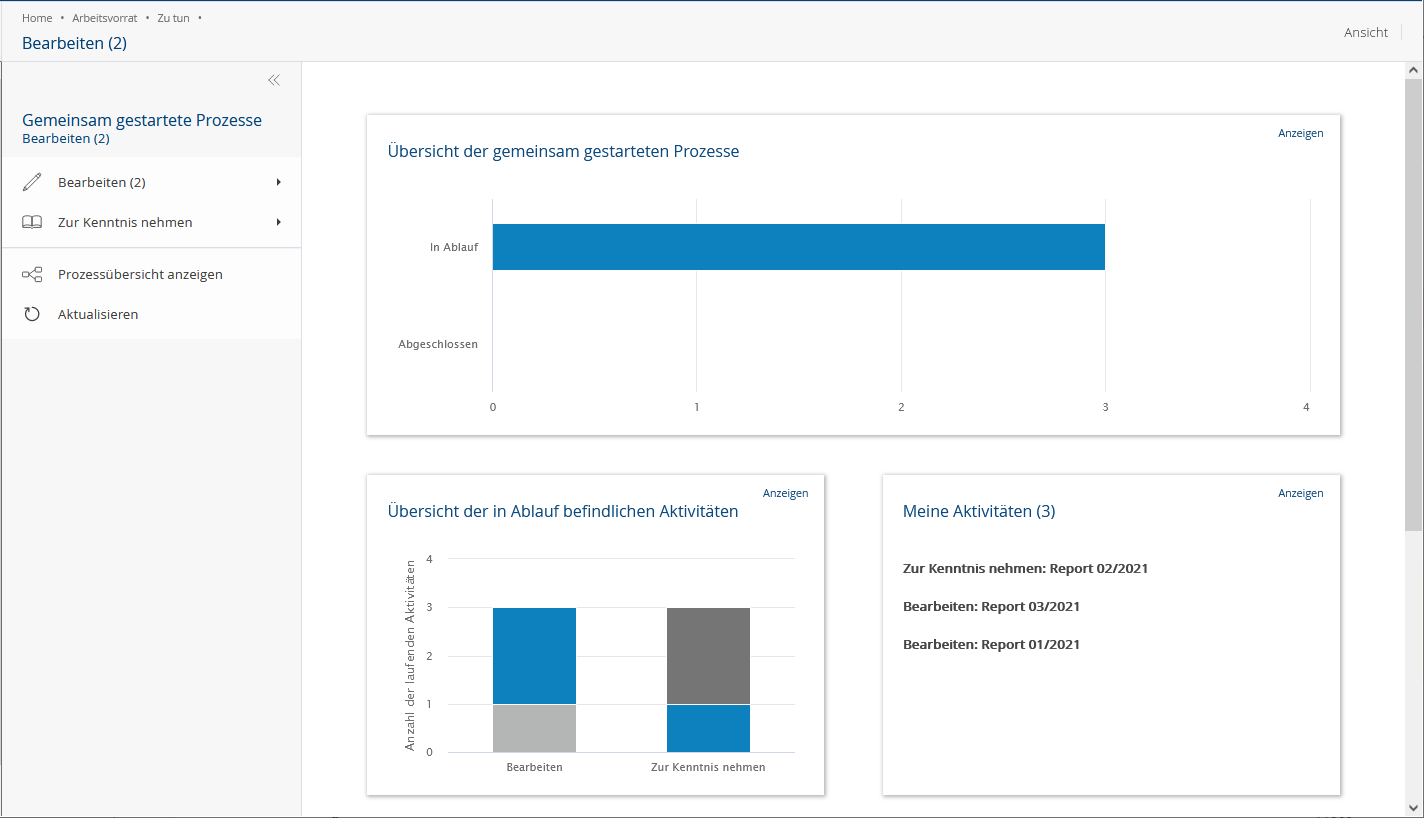
Task: Click the Gemeinsam gestartete Prozesse sidebar heading
Action: click(142, 120)
